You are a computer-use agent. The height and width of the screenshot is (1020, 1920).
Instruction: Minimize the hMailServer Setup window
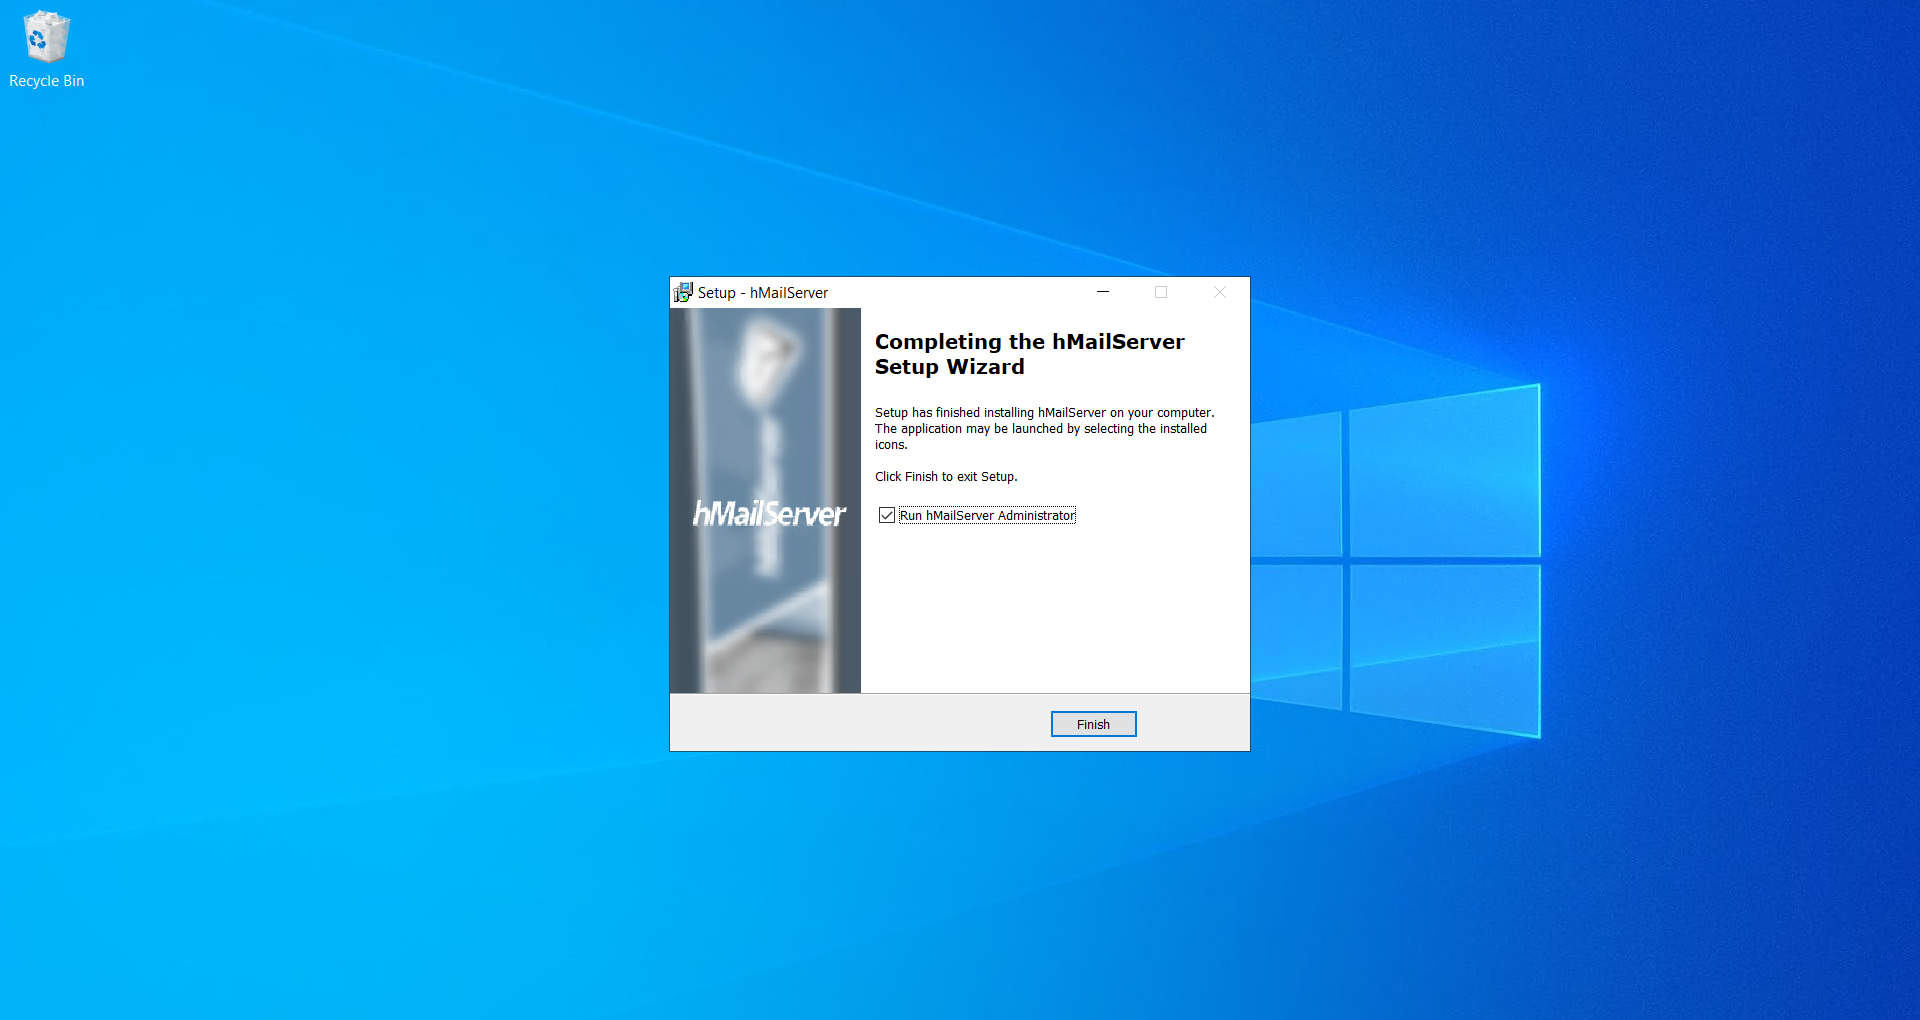[x=1103, y=292]
